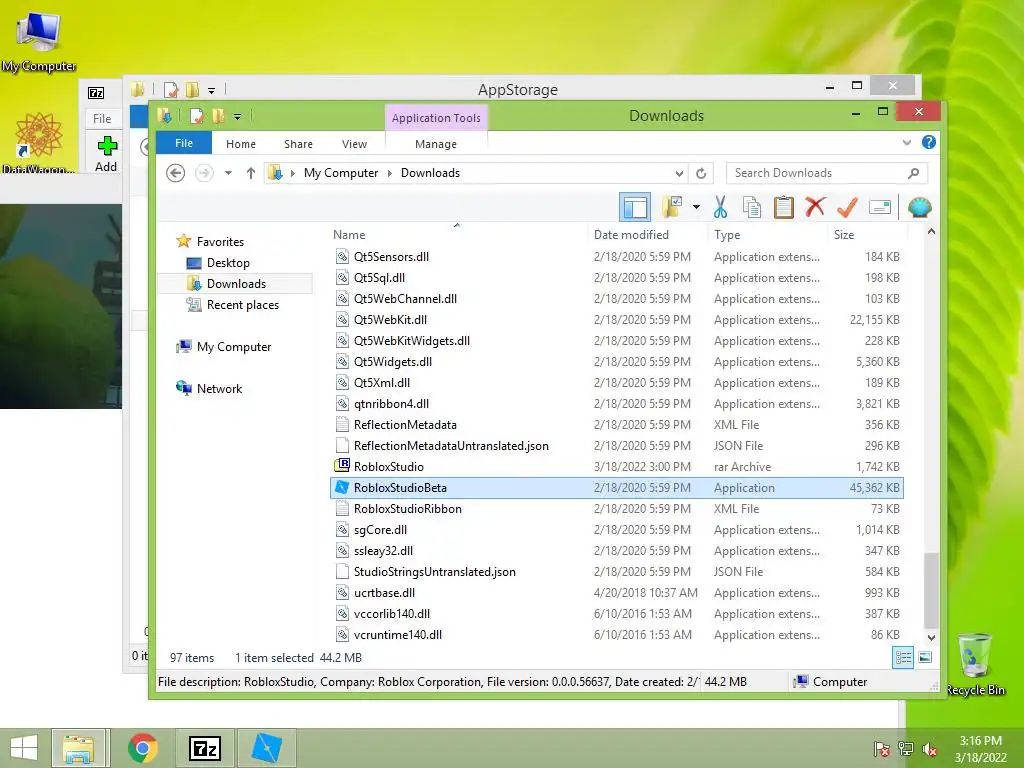Switch to details view in status bar
1024x768 pixels.
903,658
